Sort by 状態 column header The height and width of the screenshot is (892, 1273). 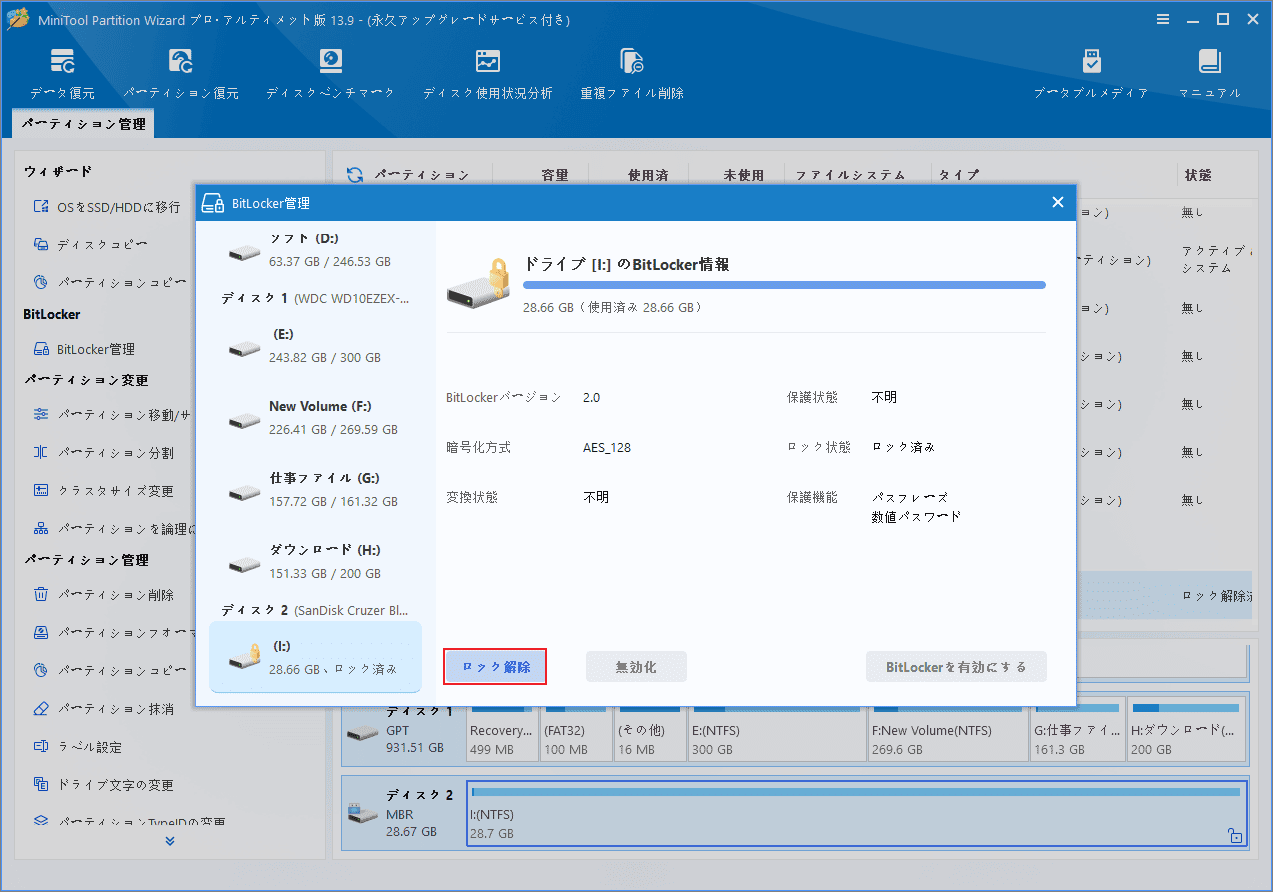click(1198, 175)
